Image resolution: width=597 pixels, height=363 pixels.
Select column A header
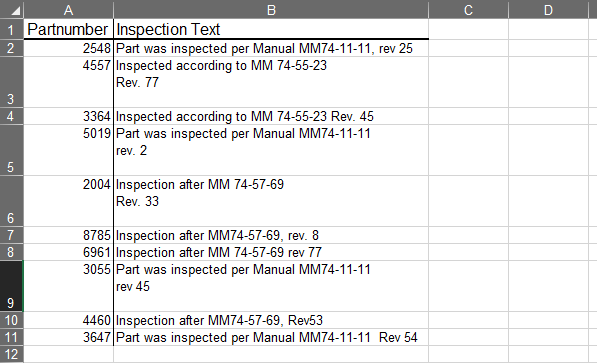[x=69, y=9]
